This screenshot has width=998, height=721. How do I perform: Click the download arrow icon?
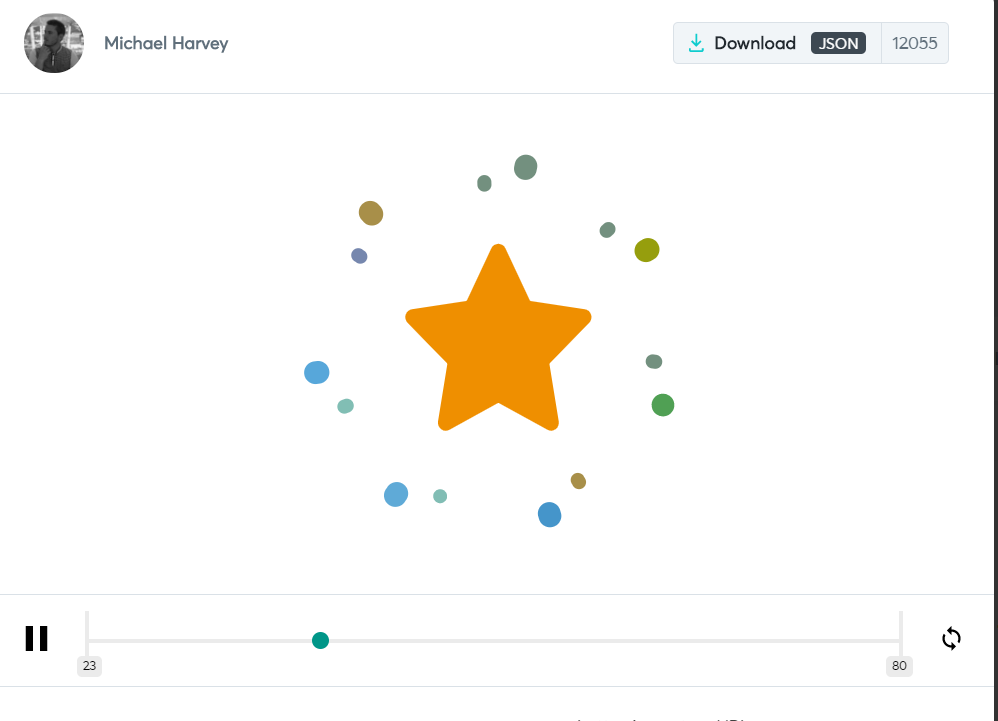click(x=697, y=43)
